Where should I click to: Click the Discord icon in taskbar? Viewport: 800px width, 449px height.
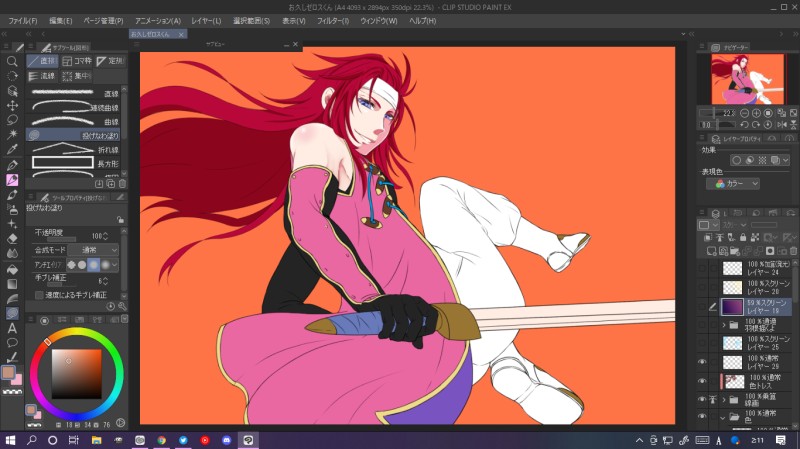[227, 439]
